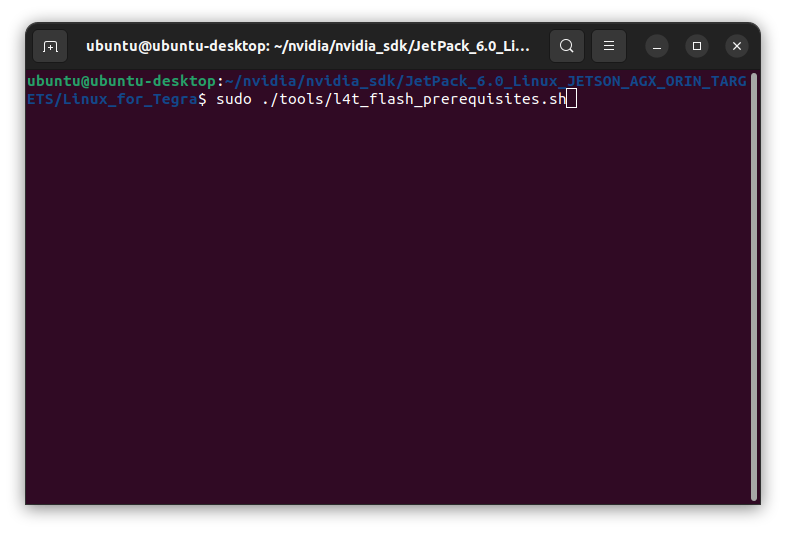
Task: Click the ubuntu@ubuntu-desktop prompt text
Action: 121,81
